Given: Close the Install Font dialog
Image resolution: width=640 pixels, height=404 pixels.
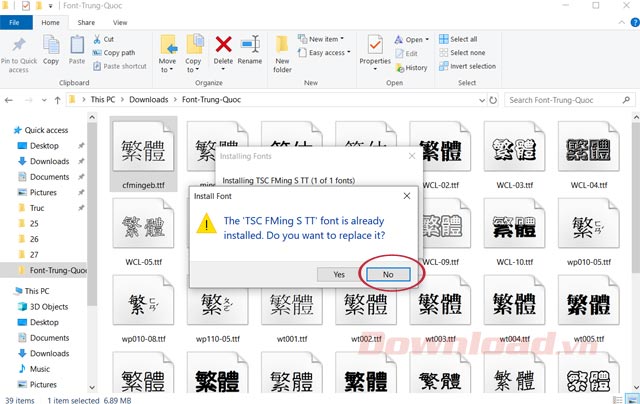Looking at the screenshot, I should tap(407, 196).
